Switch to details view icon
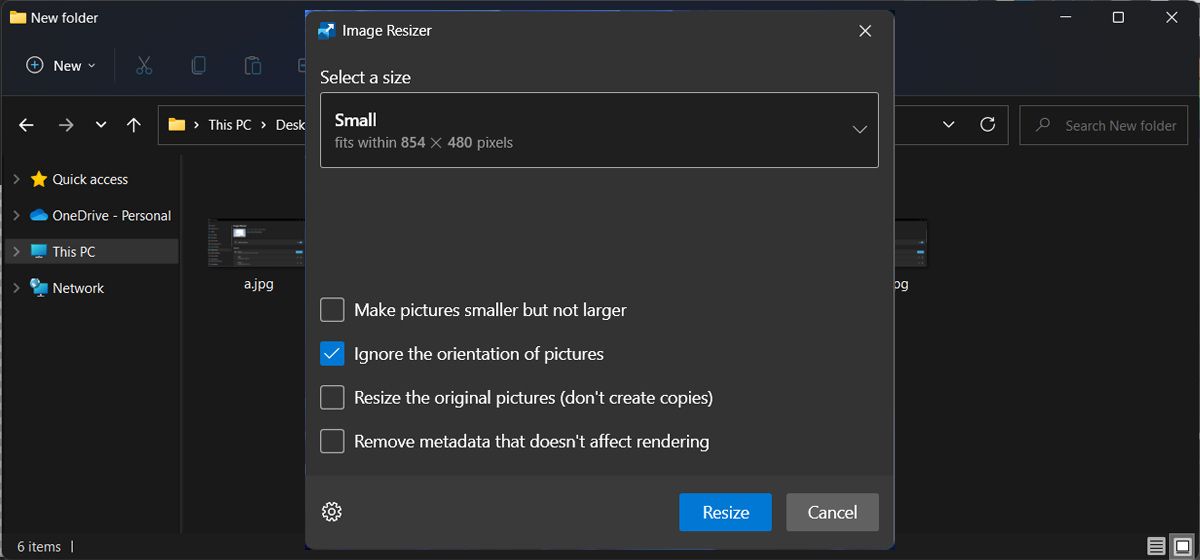1200x560 pixels. click(1156, 546)
